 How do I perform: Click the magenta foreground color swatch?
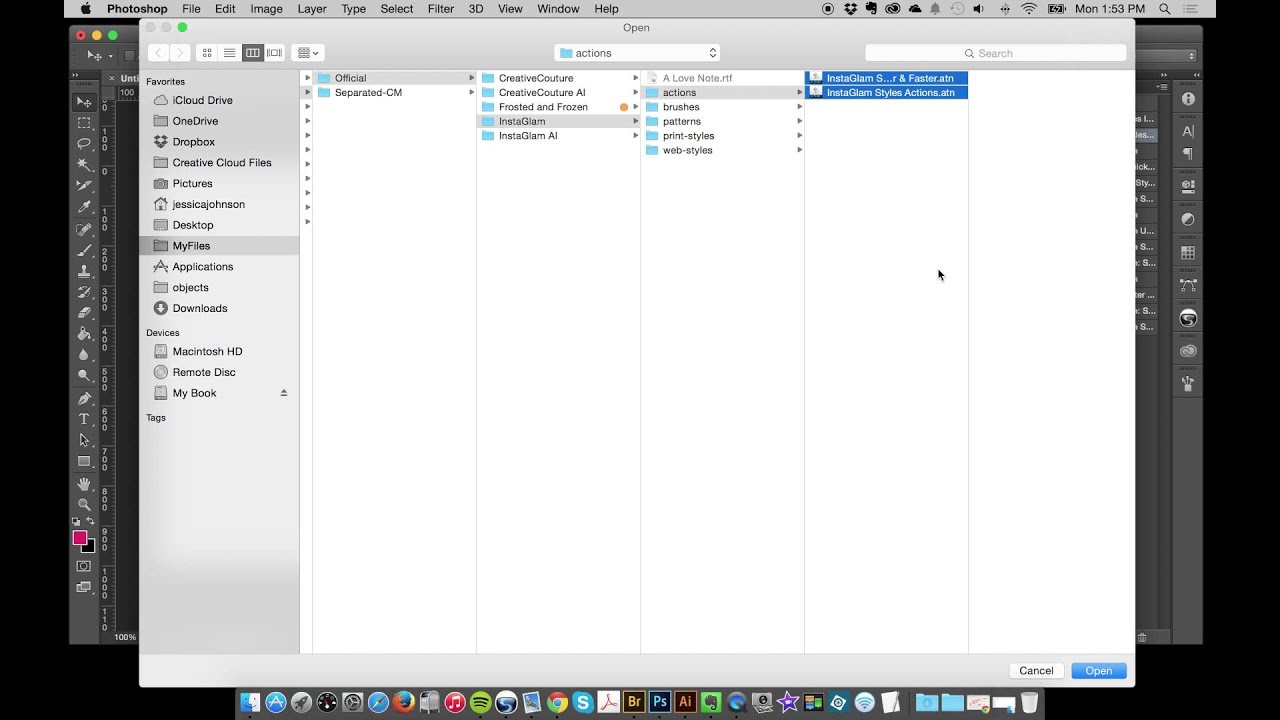80,538
